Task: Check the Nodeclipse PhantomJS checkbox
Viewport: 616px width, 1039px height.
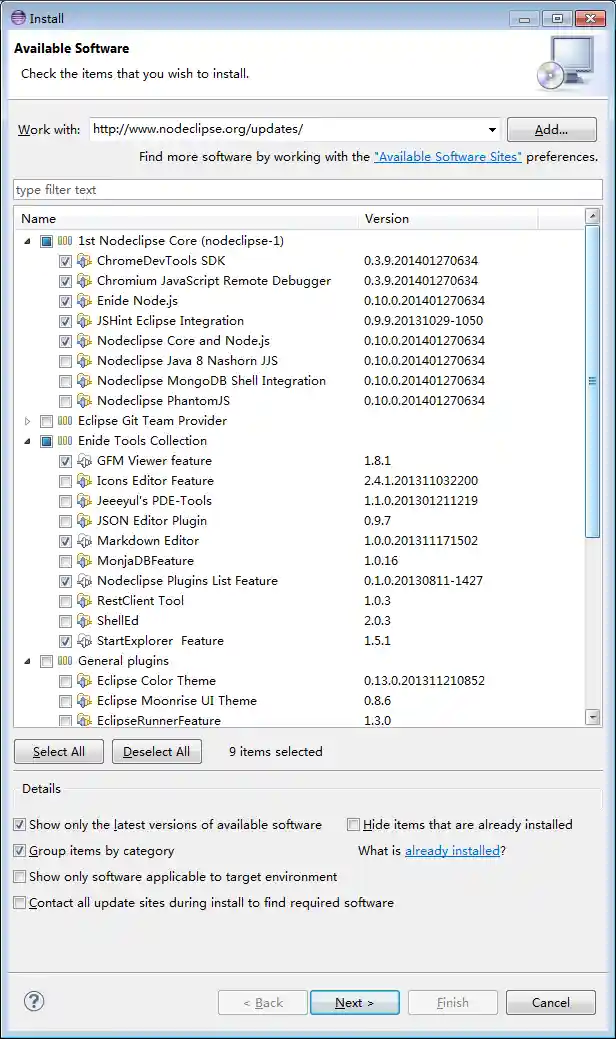Action: (x=65, y=401)
